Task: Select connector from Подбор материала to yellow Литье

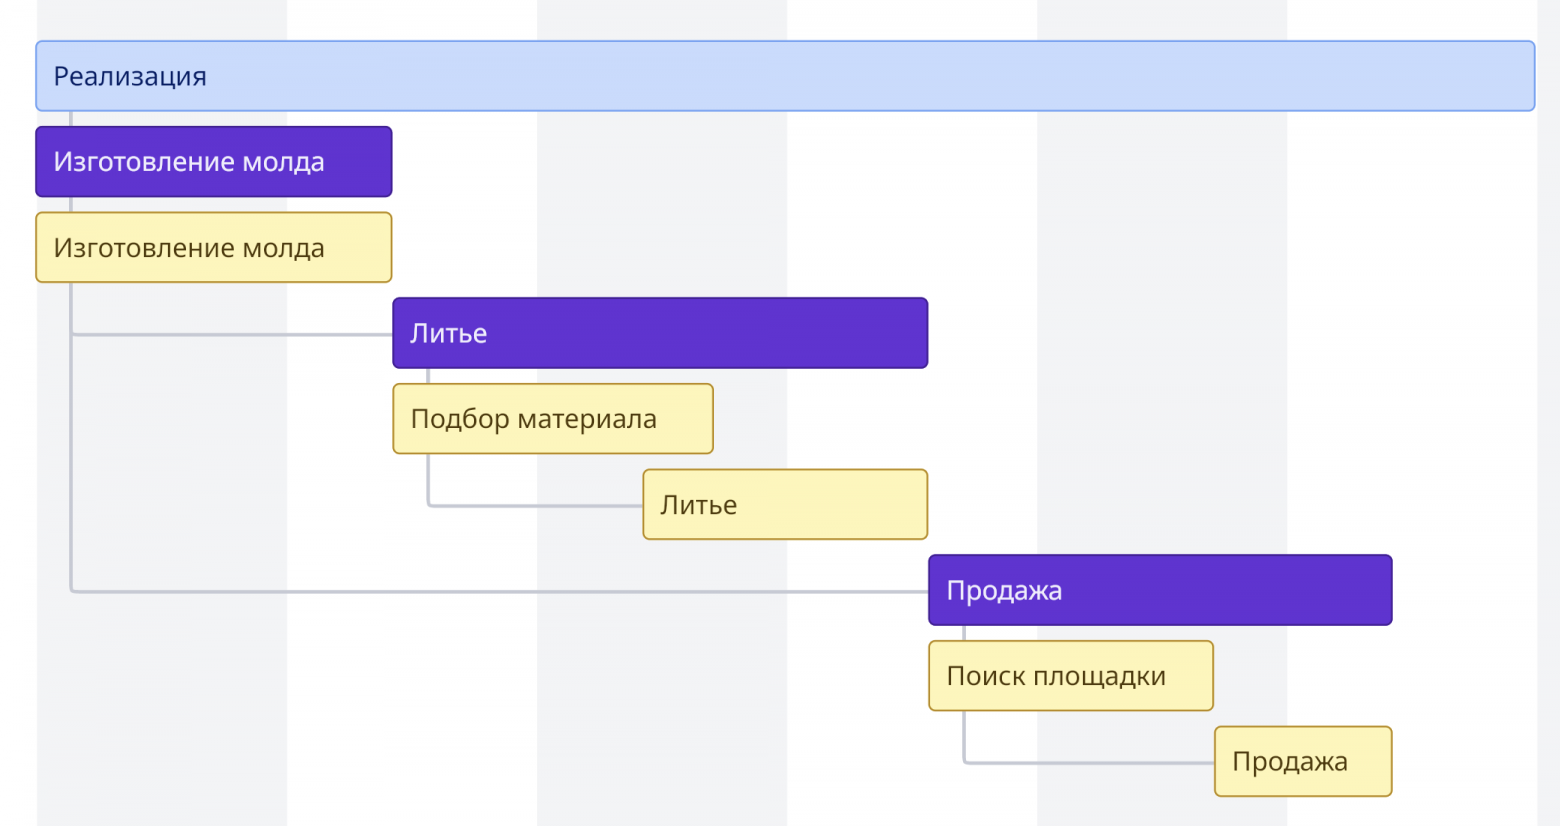Action: pos(535,505)
